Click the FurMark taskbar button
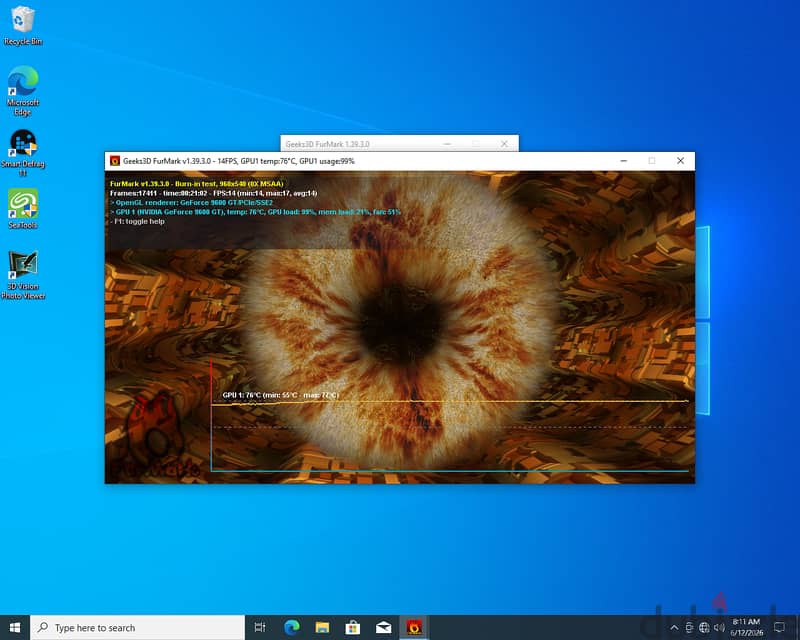The width and height of the screenshot is (800, 640). coord(414,627)
